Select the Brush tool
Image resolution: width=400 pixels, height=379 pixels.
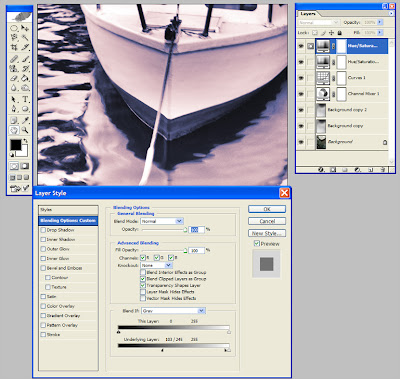tap(25, 59)
